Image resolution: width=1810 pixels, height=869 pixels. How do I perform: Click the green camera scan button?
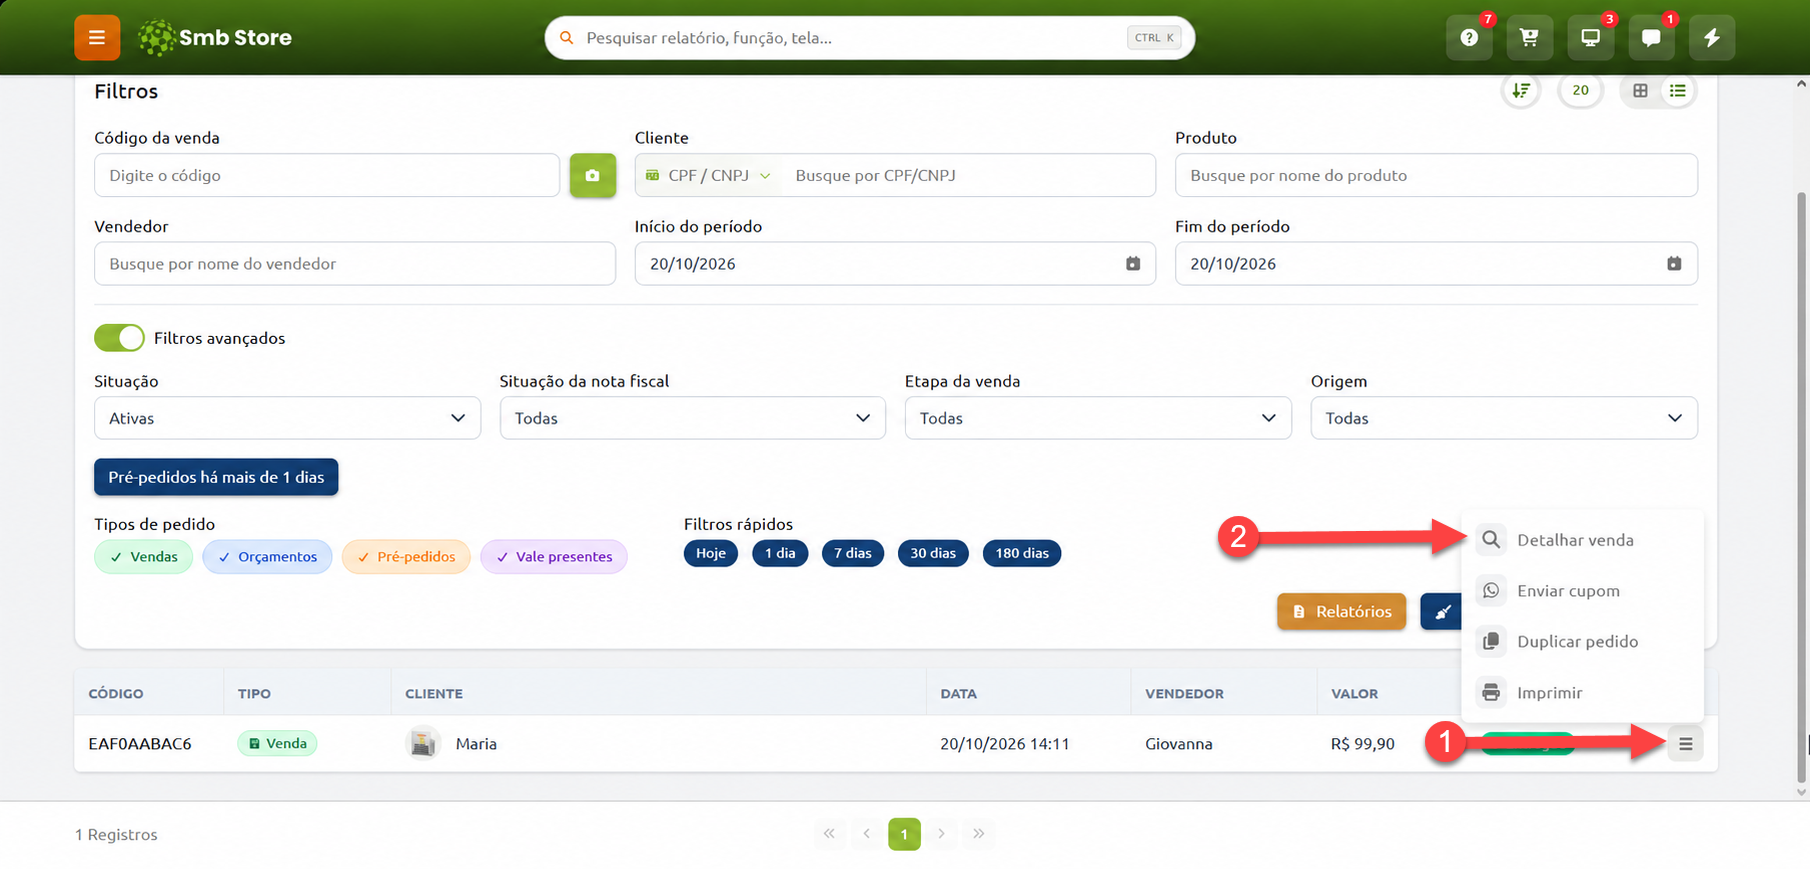pos(593,175)
